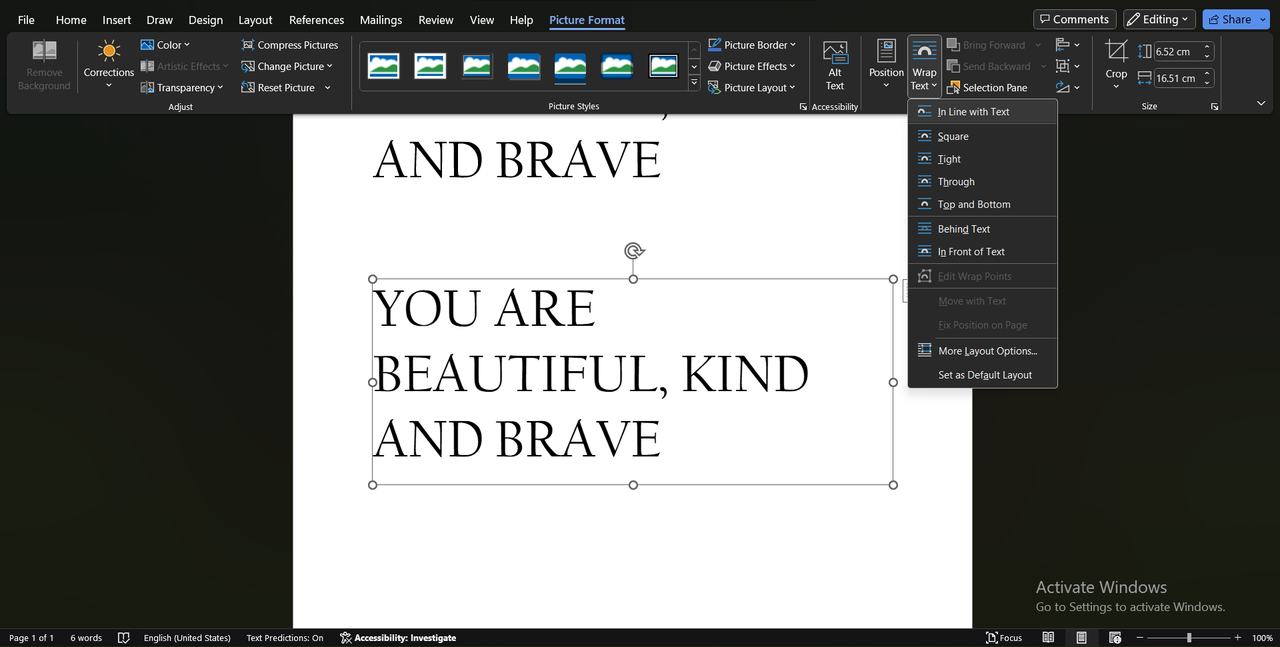Expand the Picture Styles gallery
The height and width of the screenshot is (647, 1280).
click(695, 83)
